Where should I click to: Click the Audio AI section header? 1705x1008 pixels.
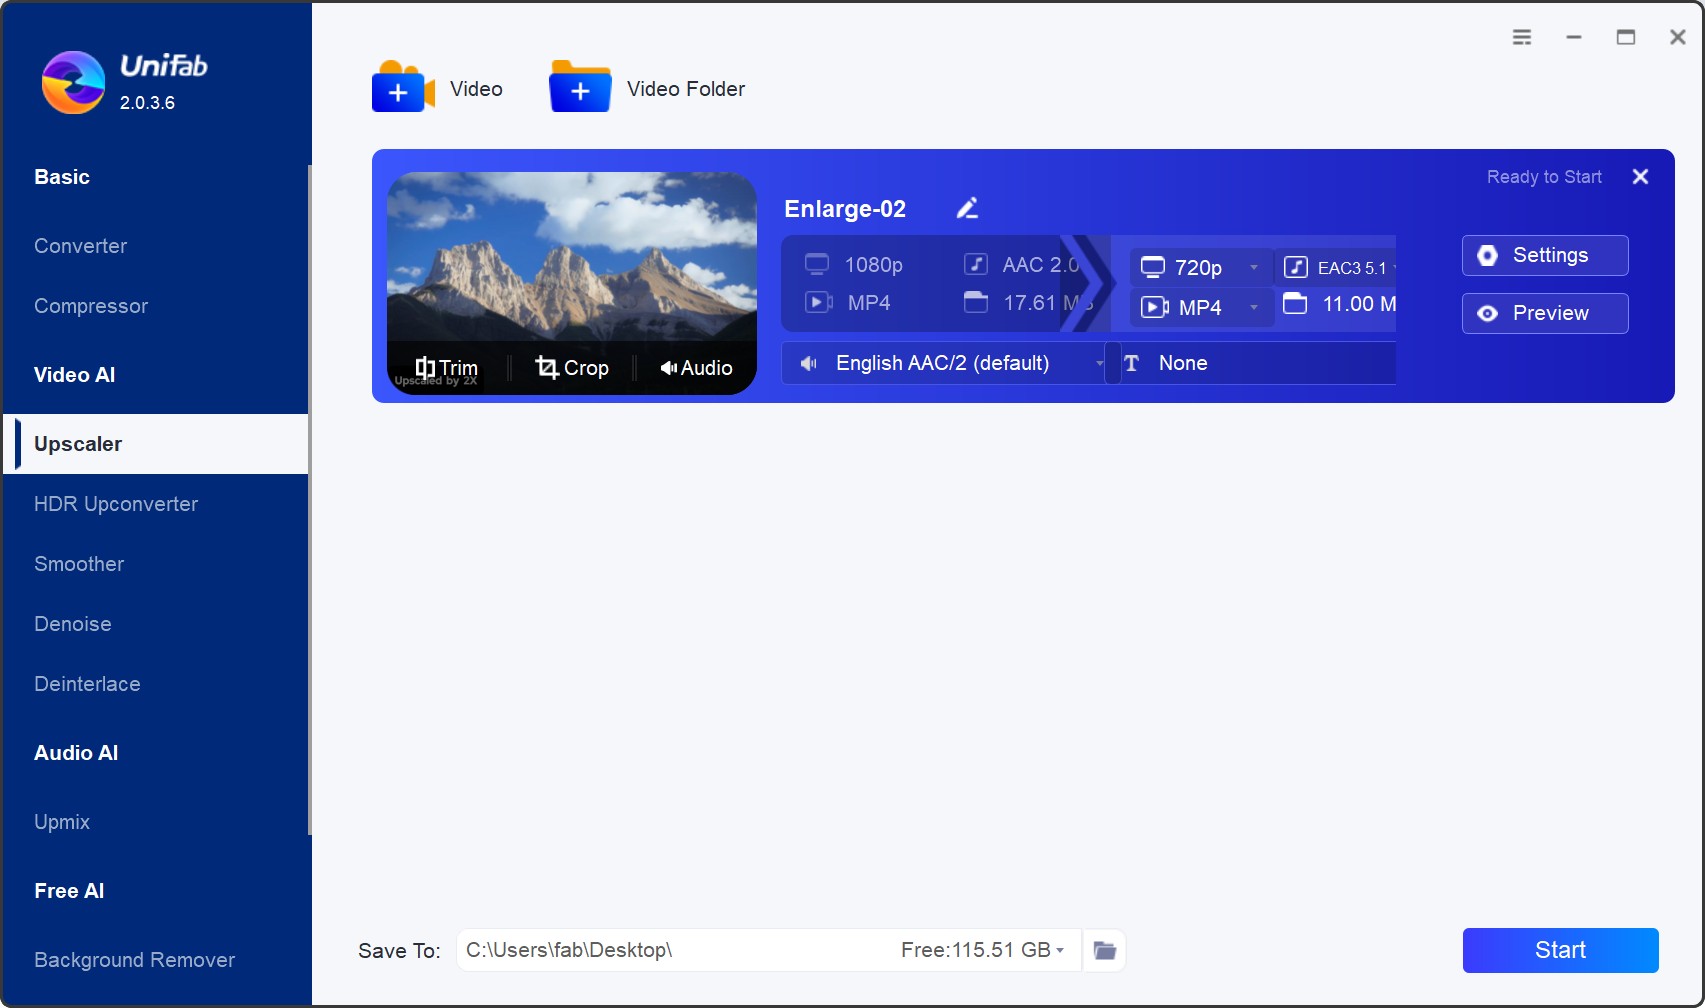tap(76, 753)
